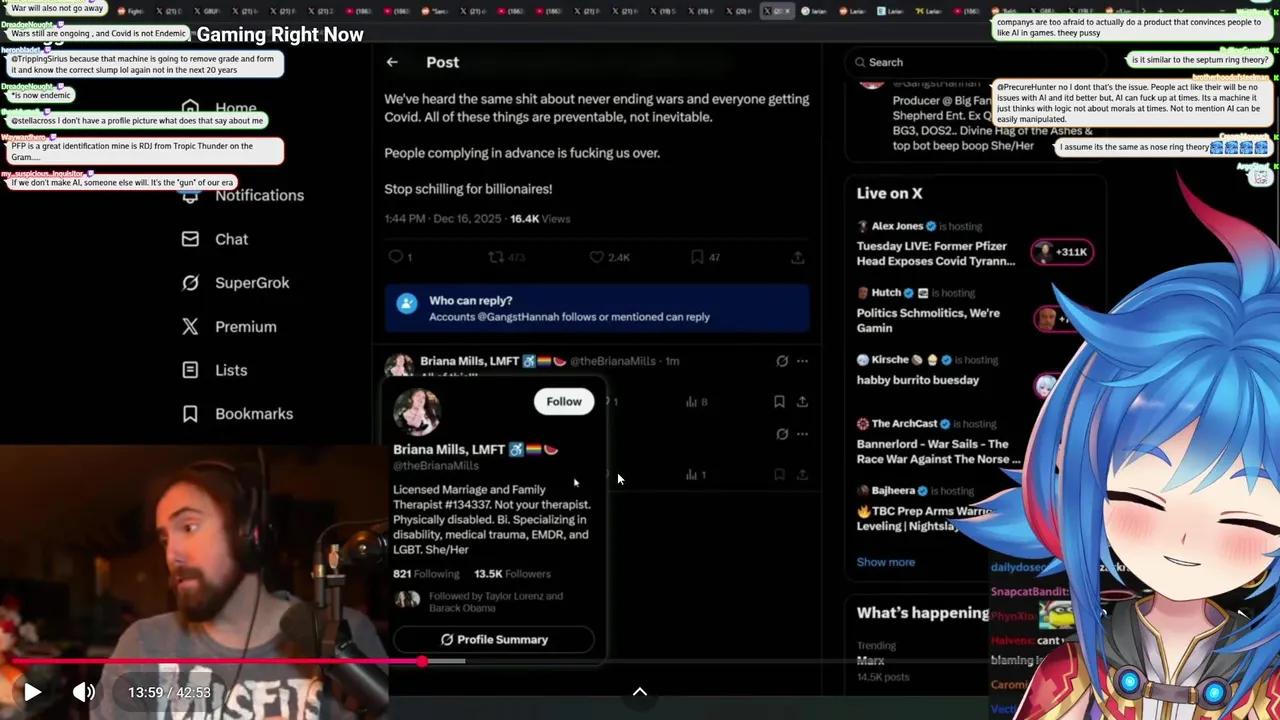Click the Grok icon on Briana Mills reply
1280x720 pixels.
point(782,361)
